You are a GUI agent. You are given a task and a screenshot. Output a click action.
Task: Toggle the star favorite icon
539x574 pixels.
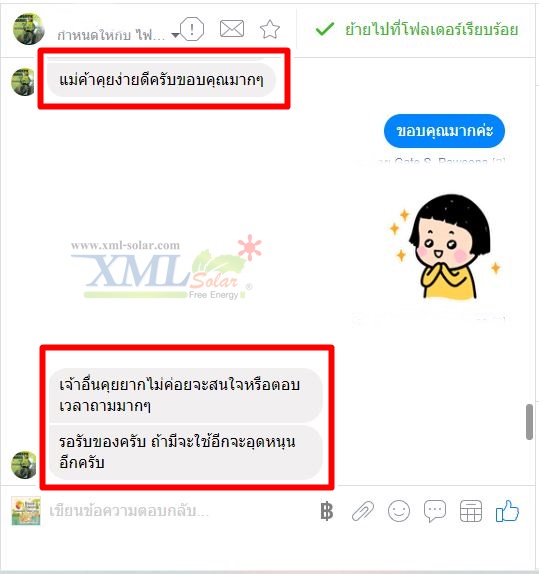click(x=270, y=29)
